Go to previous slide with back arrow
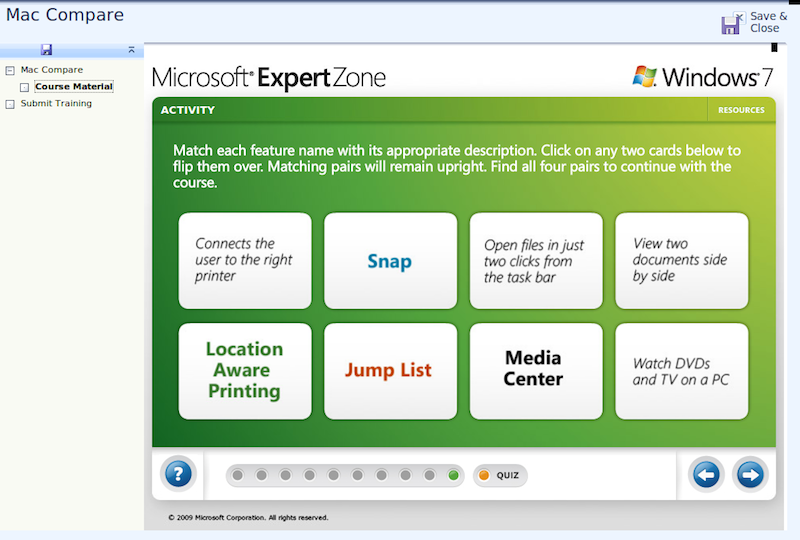The height and width of the screenshot is (540, 800). (706, 475)
